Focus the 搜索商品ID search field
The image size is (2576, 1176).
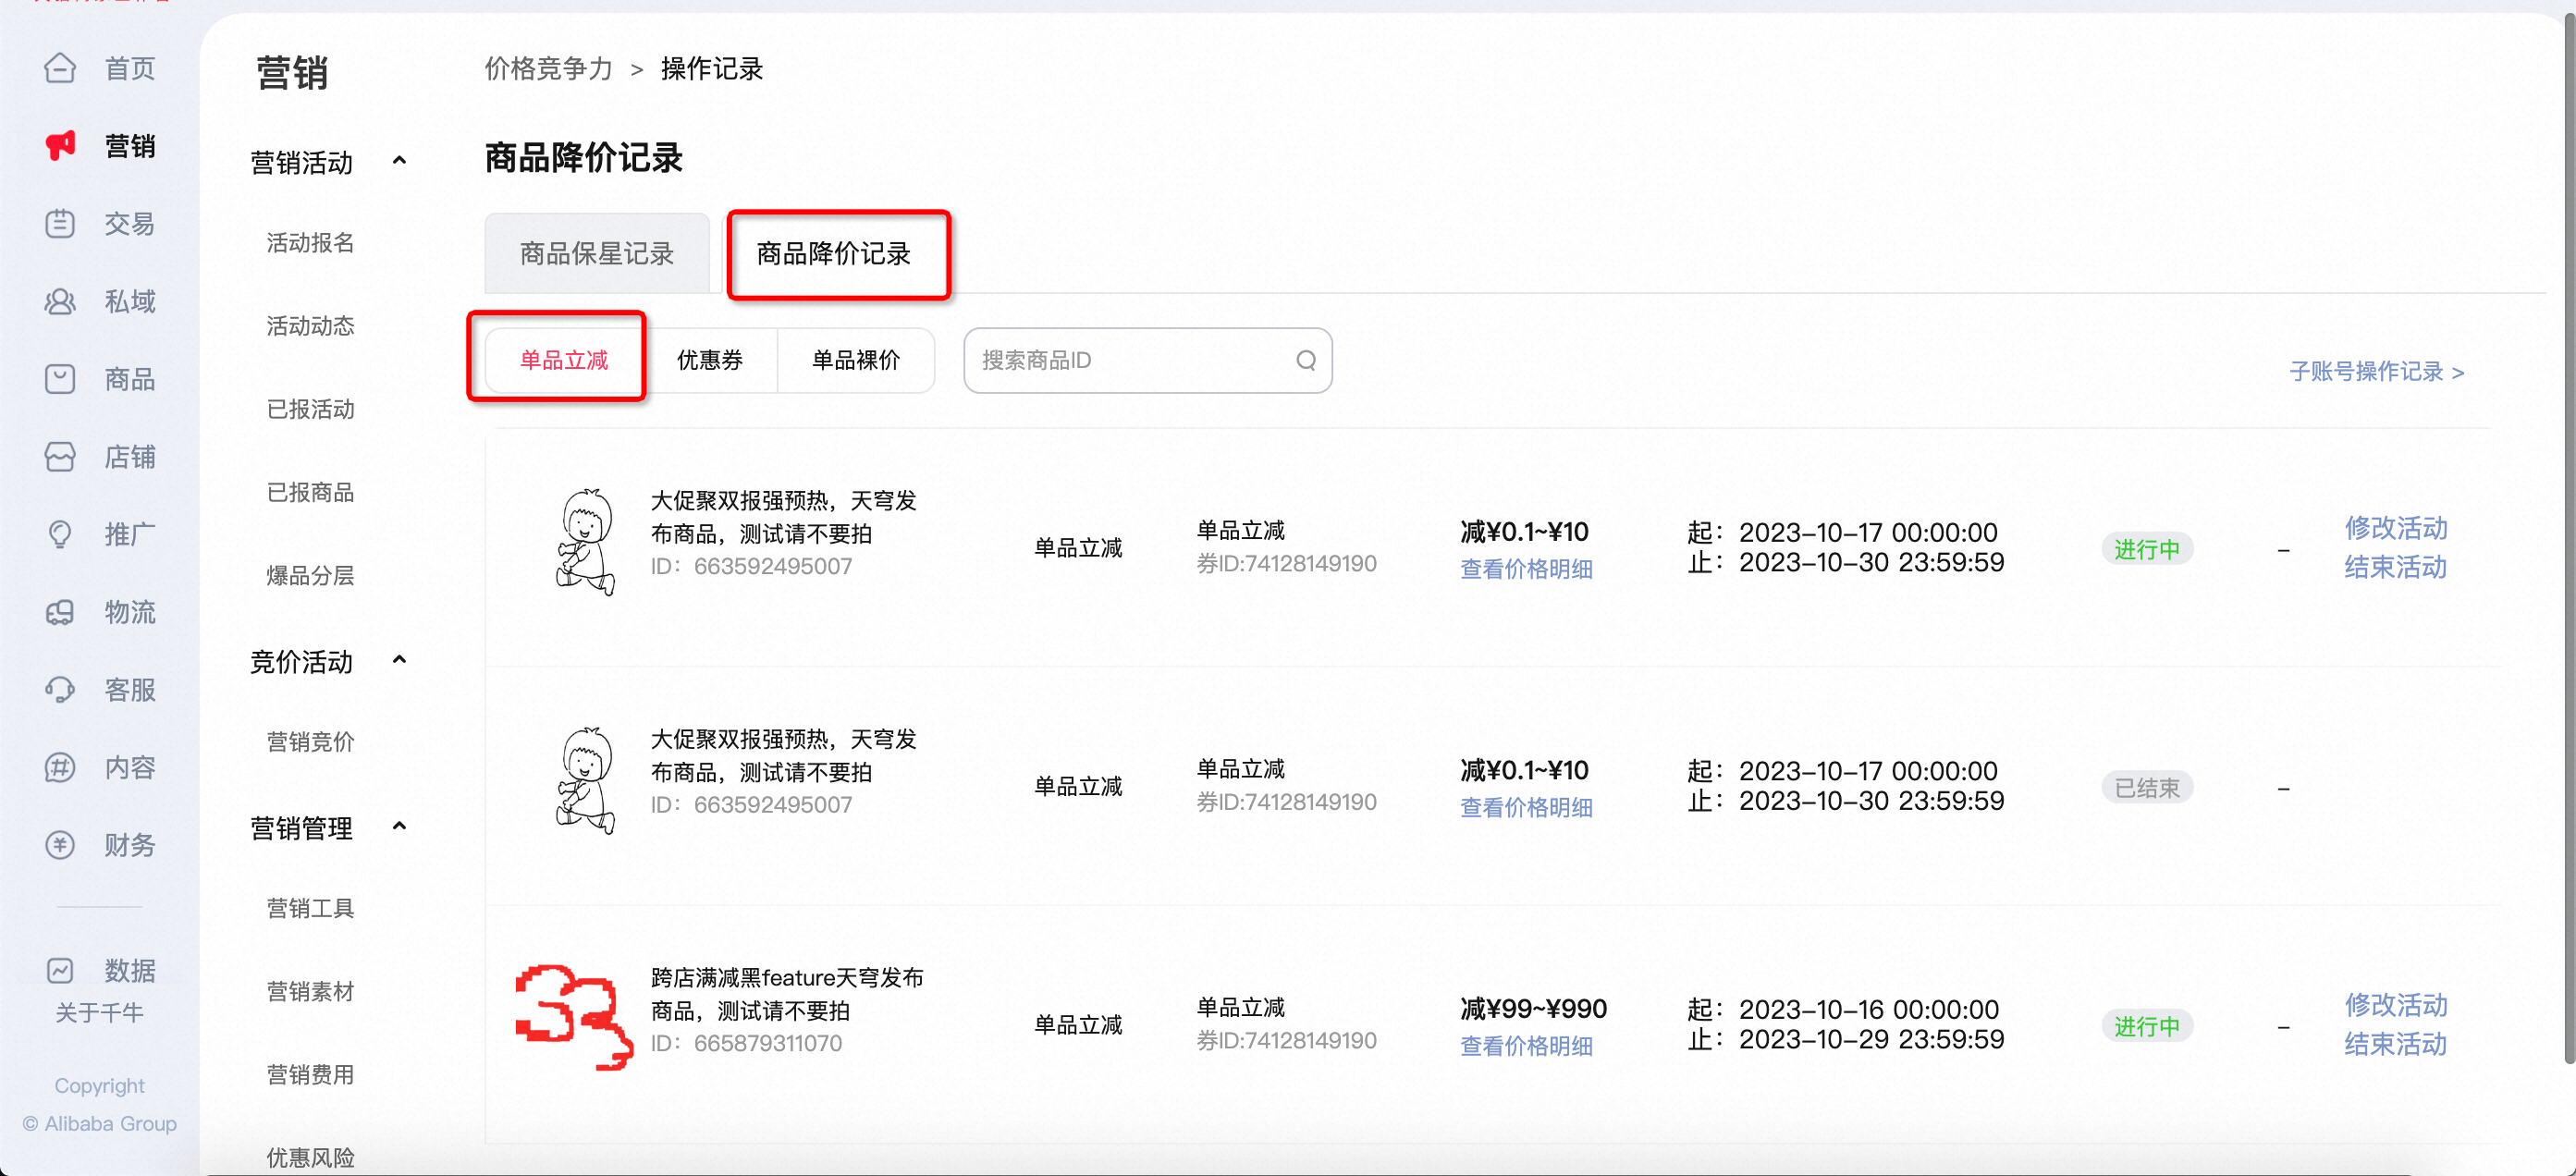coord(1147,360)
